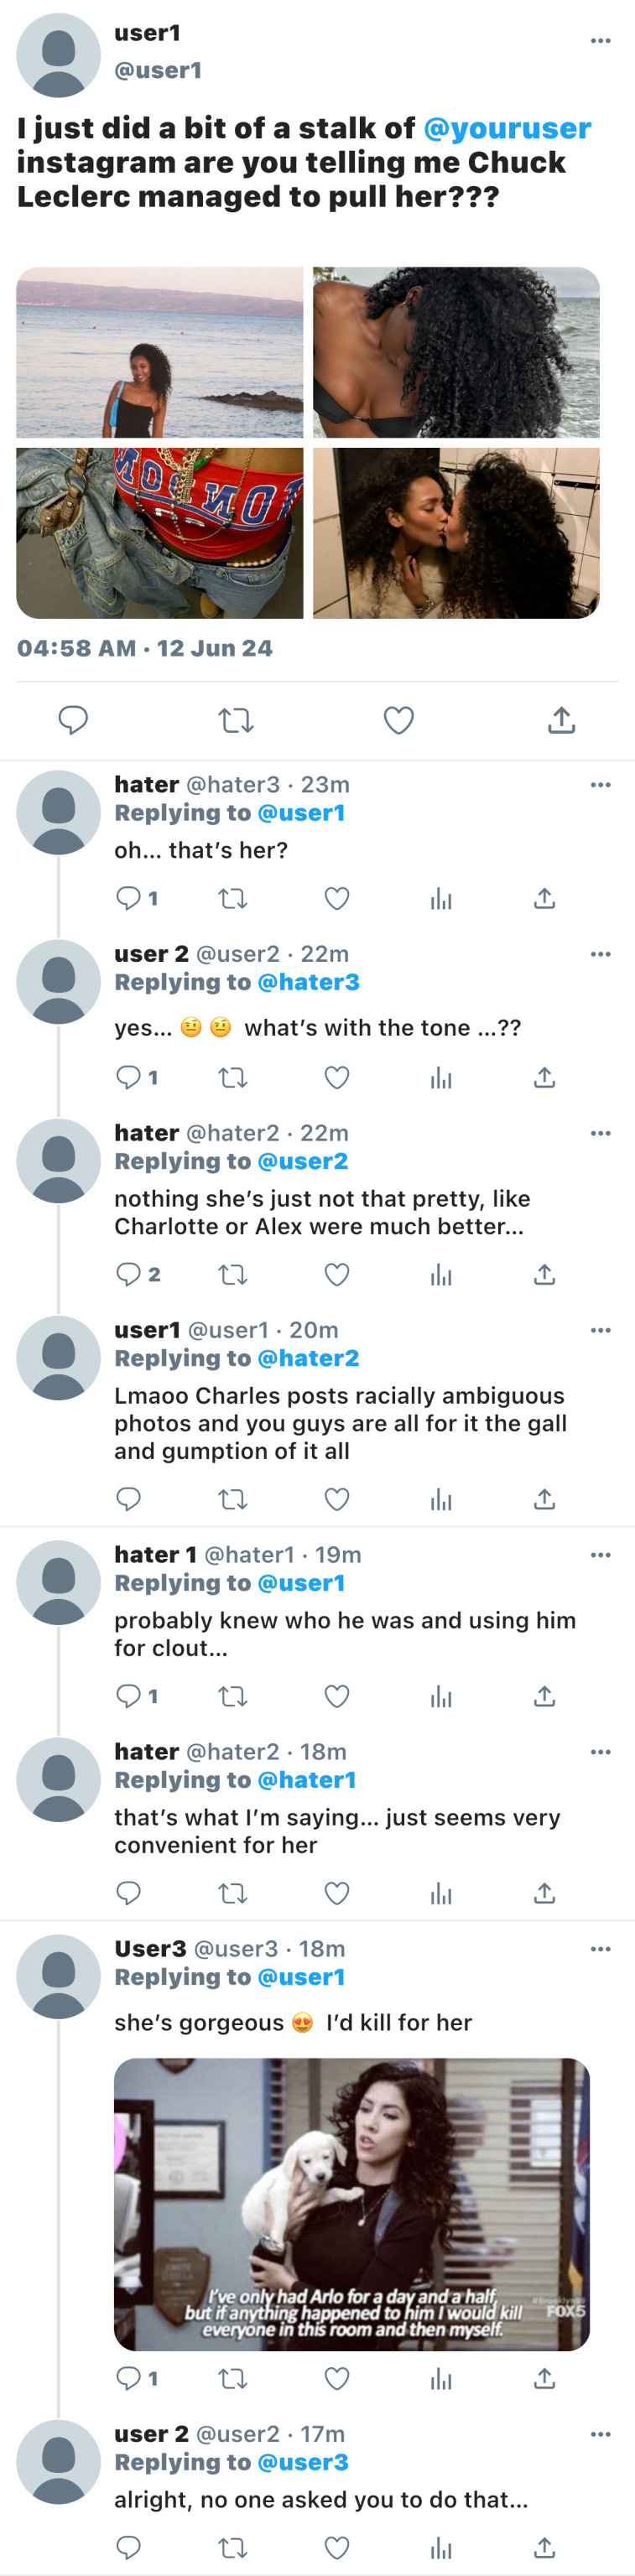
Task: Like the main tweet by user1
Action: (398, 720)
